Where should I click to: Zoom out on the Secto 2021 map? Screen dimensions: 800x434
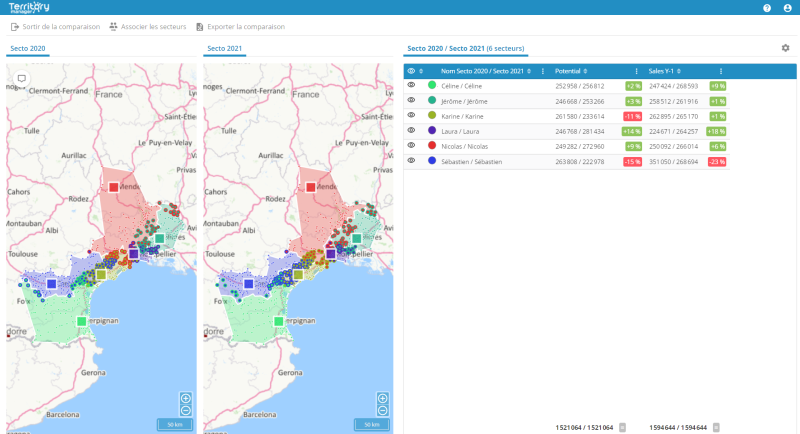tap(381, 410)
